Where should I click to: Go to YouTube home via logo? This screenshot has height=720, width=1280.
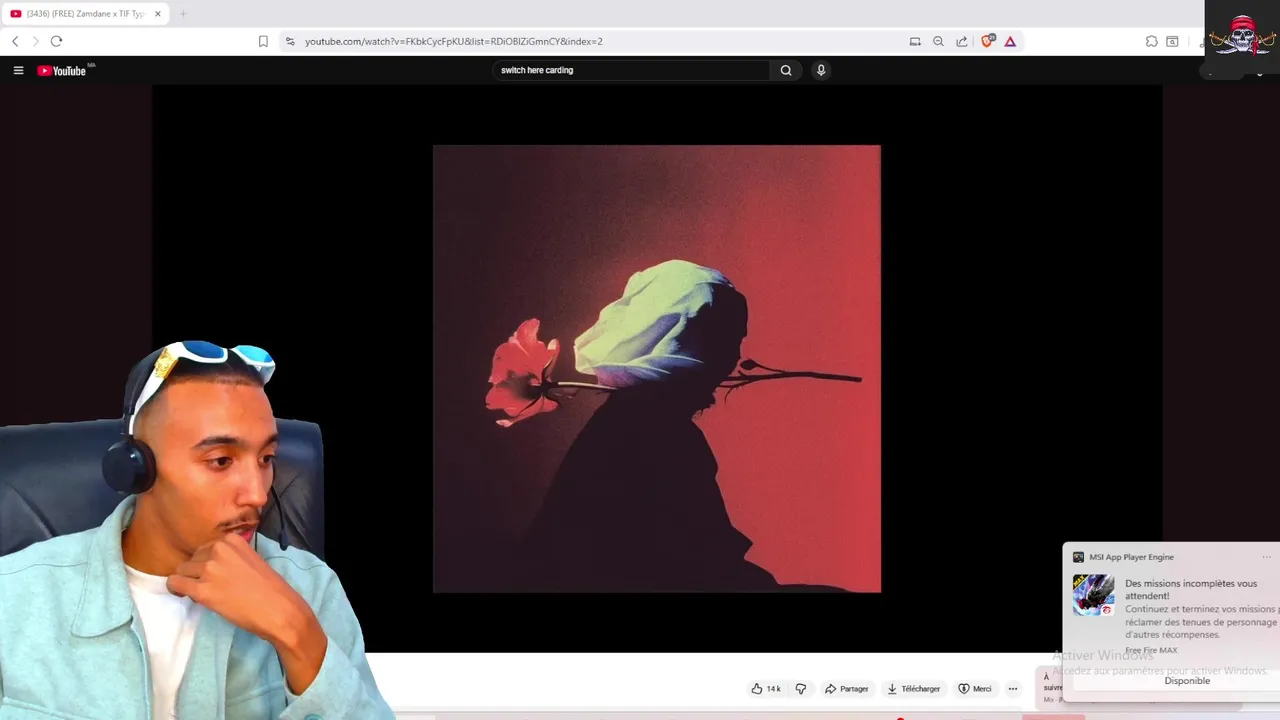(62, 70)
